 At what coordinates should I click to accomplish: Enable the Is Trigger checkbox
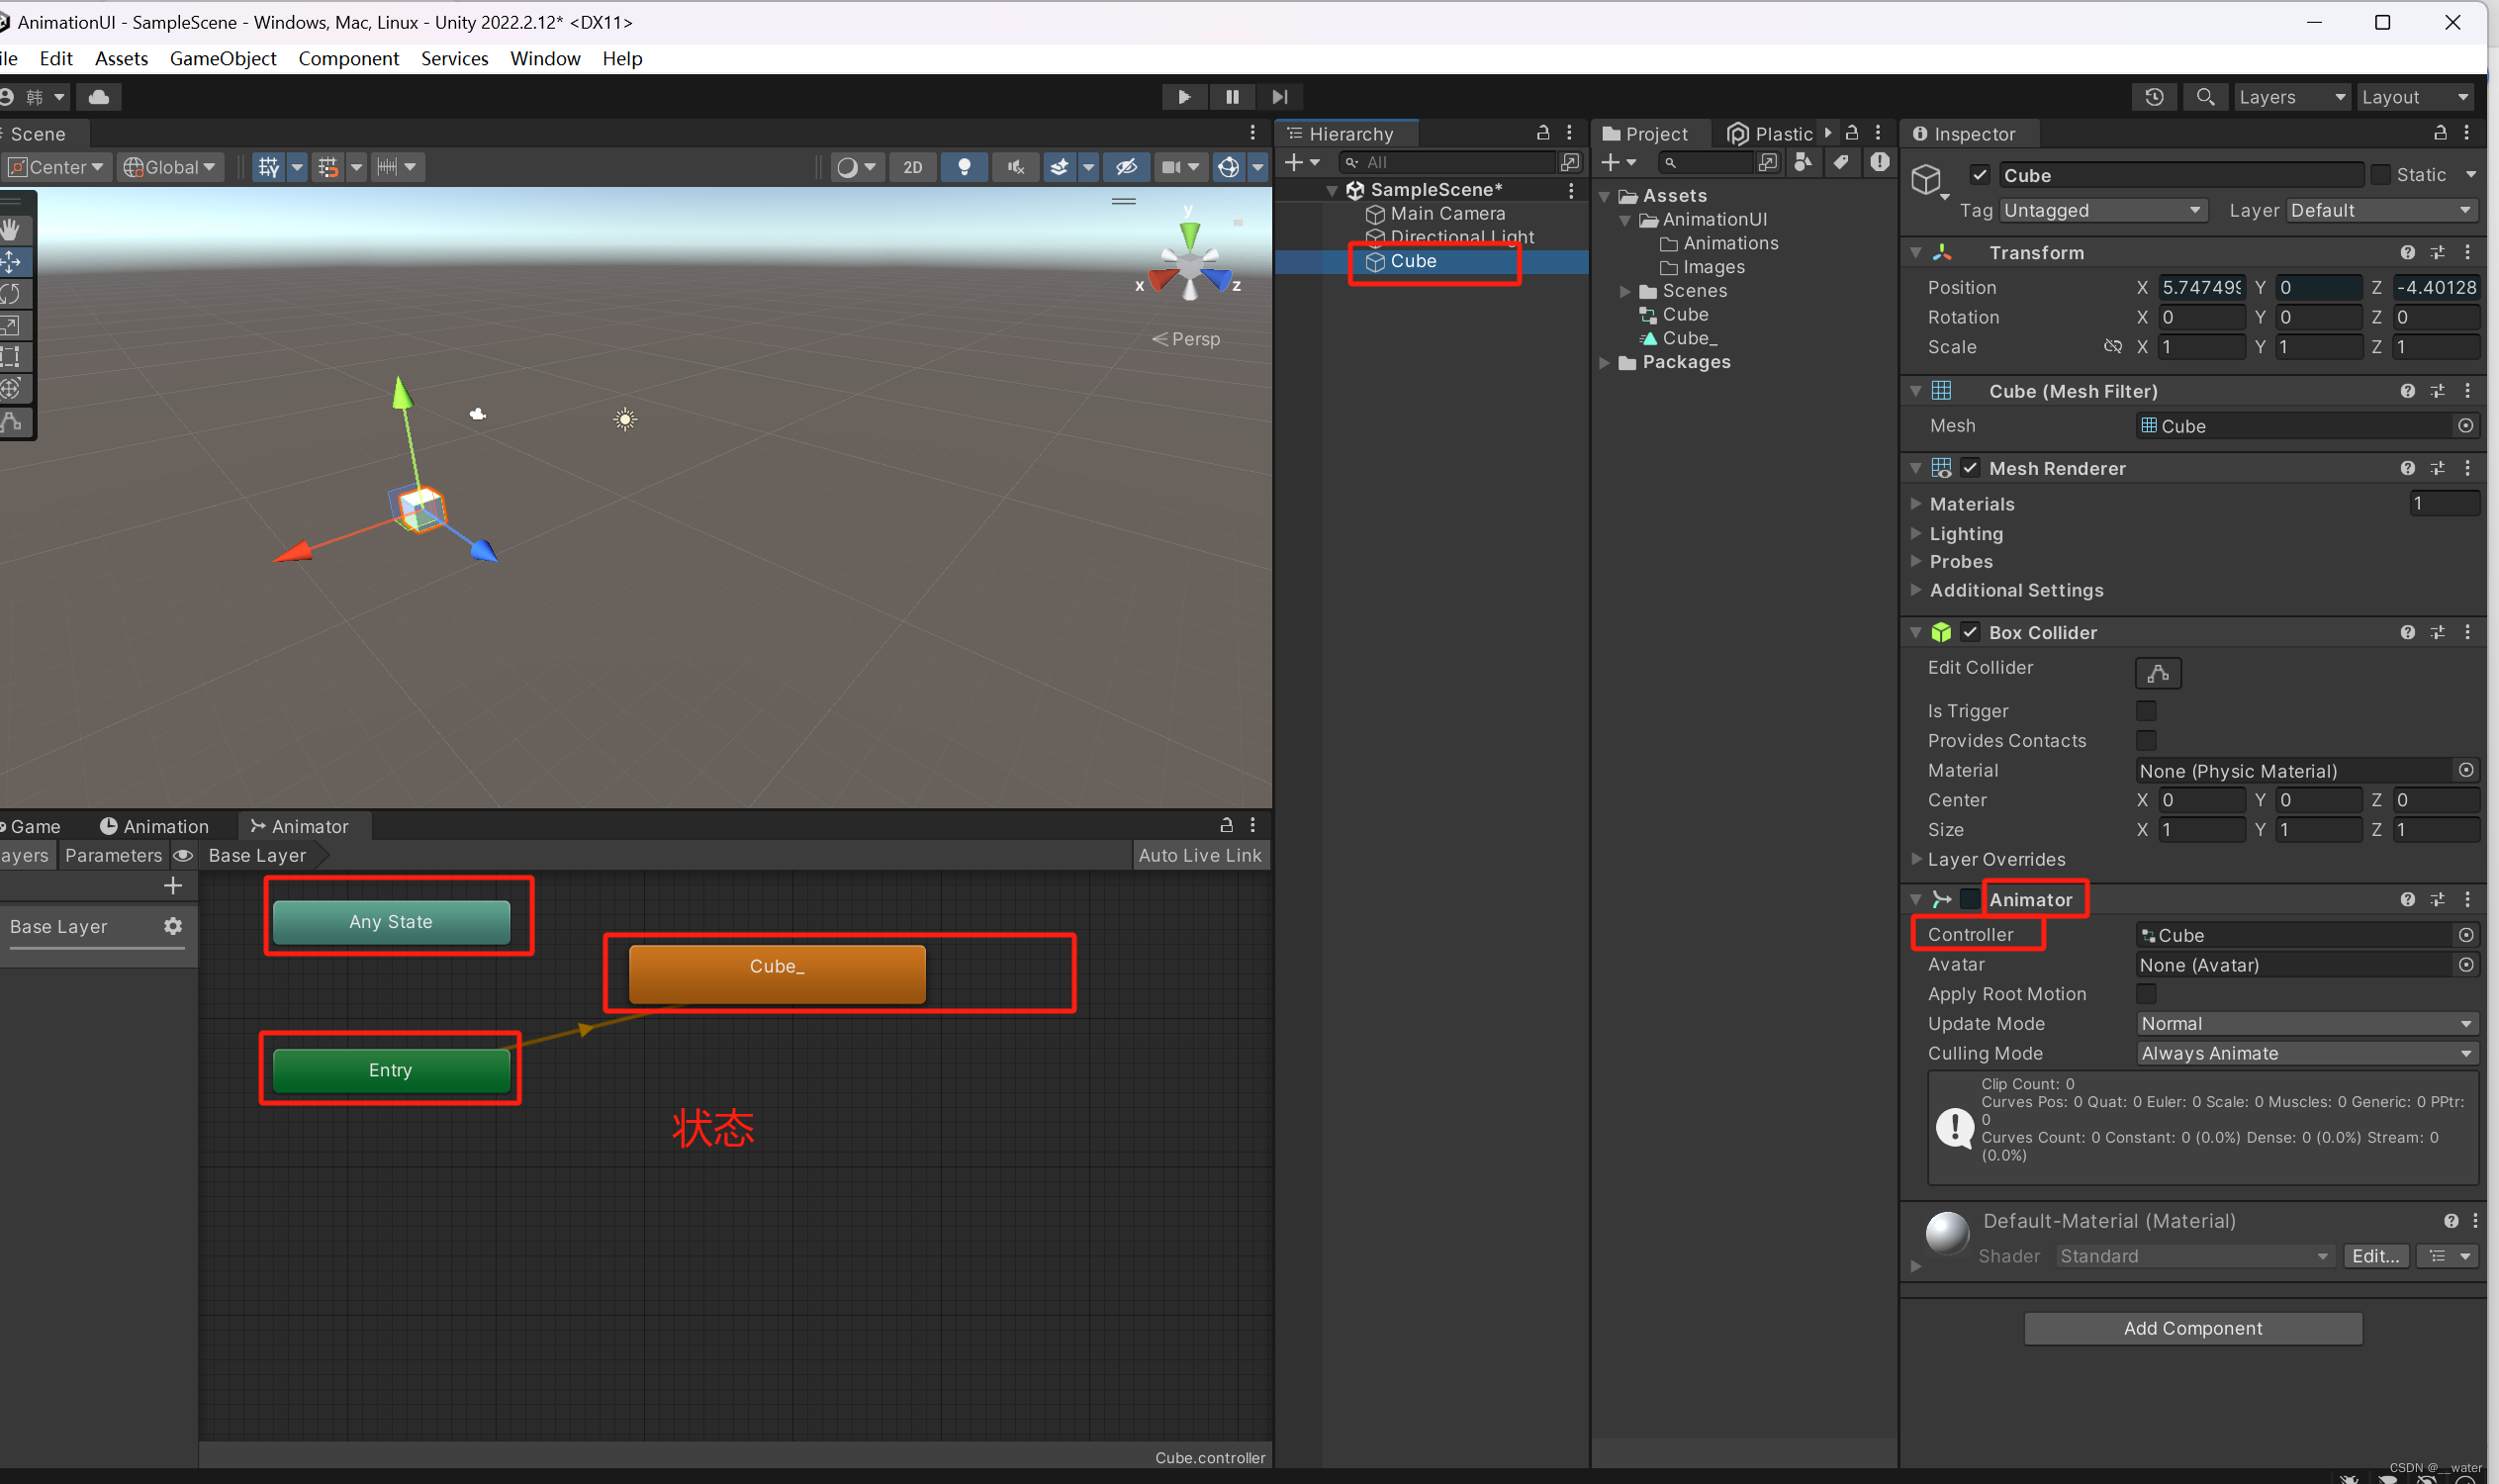tap(2145, 710)
